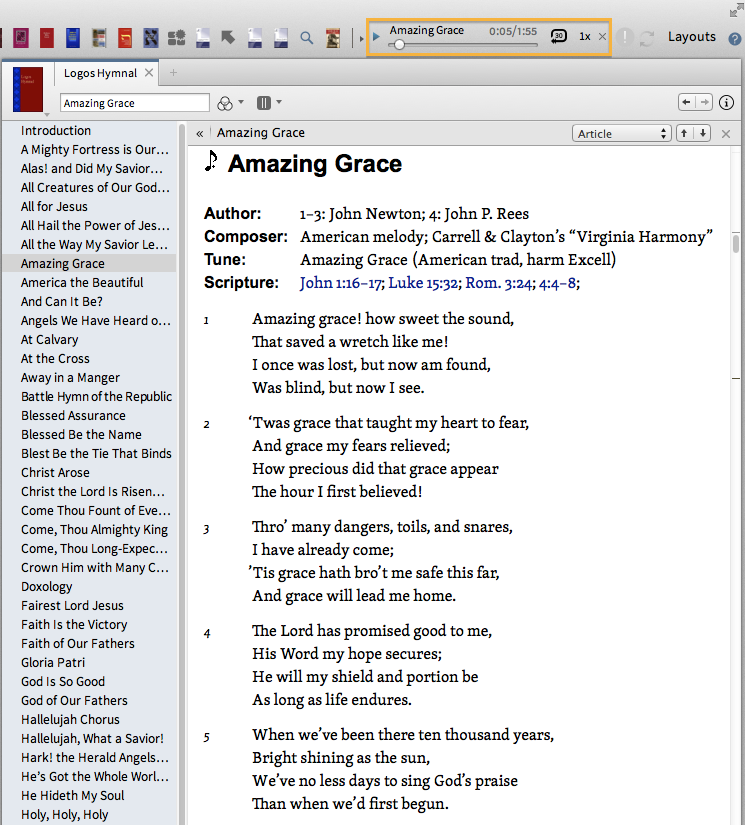Select the Logos Hymnal tab
The height and width of the screenshot is (825, 745).
[x=100, y=73]
